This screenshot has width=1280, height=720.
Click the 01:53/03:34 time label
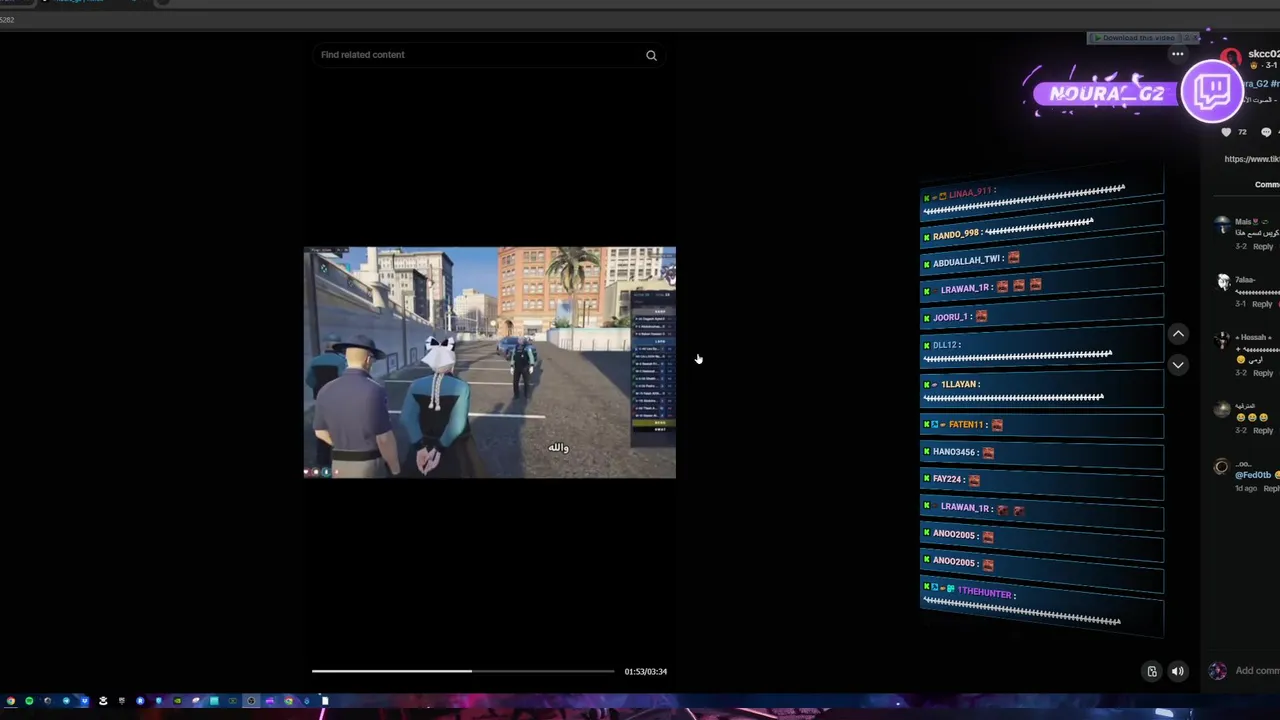click(x=646, y=672)
